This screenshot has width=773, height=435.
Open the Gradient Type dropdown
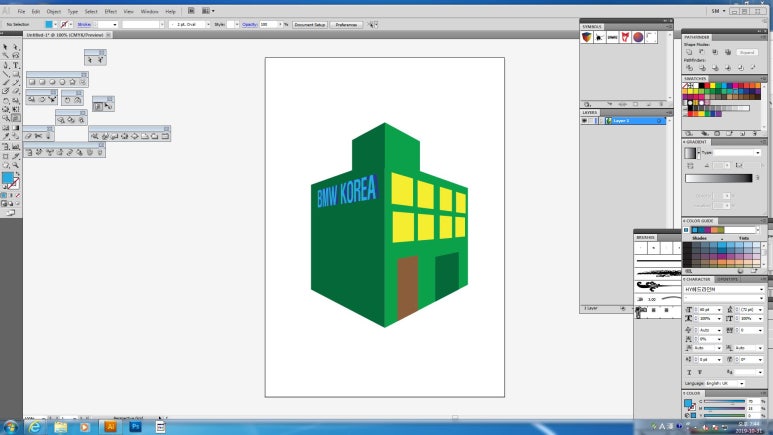pos(758,152)
